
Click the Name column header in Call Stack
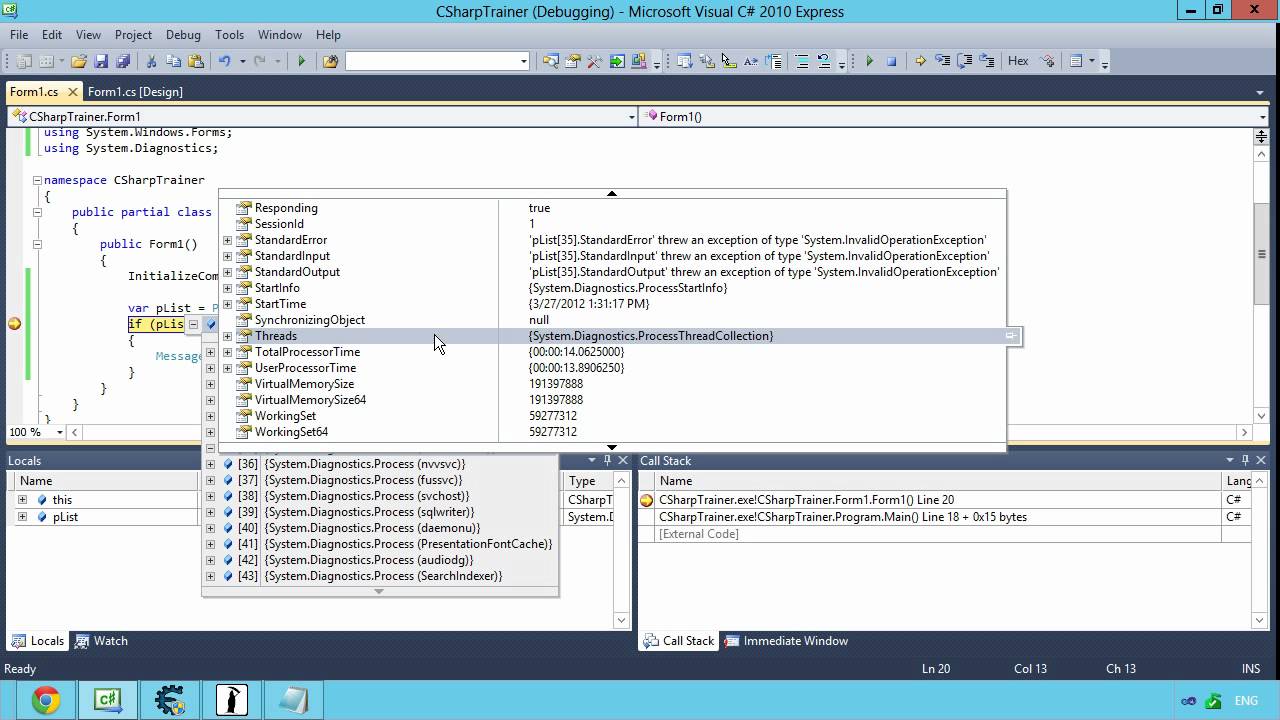pyautogui.click(x=936, y=481)
